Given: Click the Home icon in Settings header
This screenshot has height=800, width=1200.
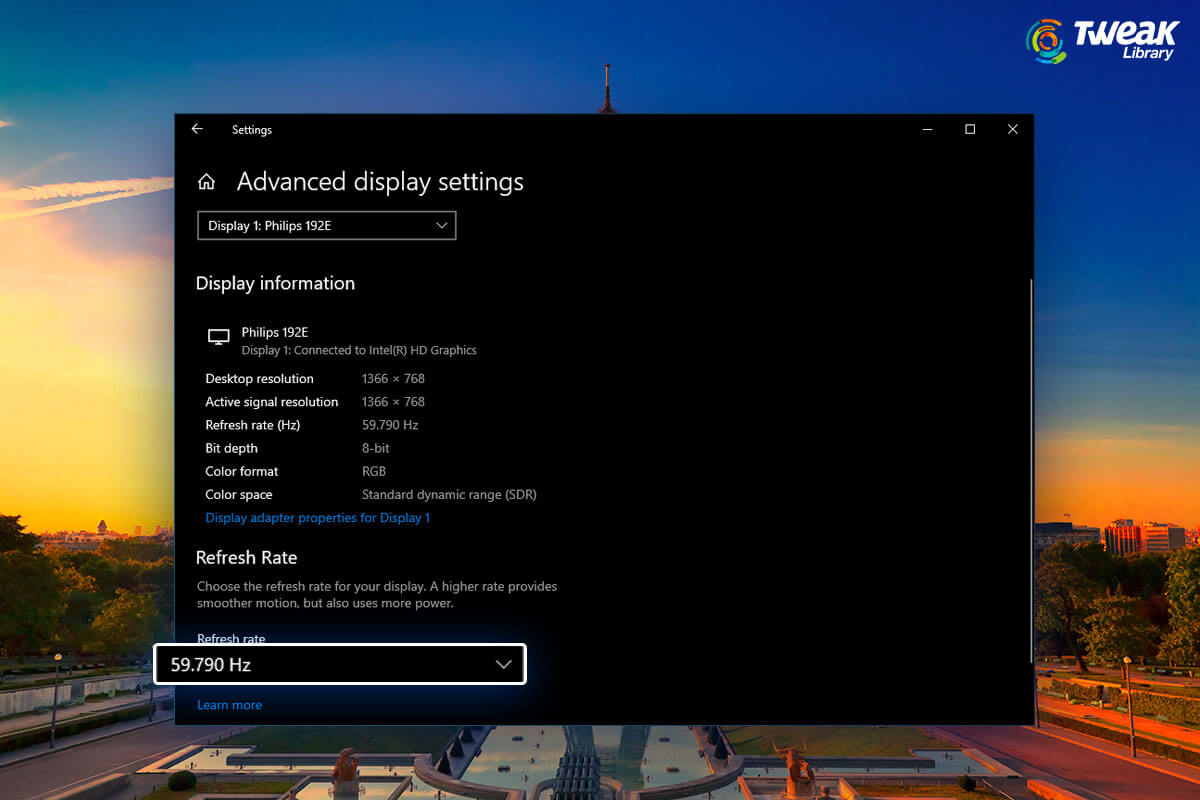Looking at the screenshot, I should click(x=206, y=181).
